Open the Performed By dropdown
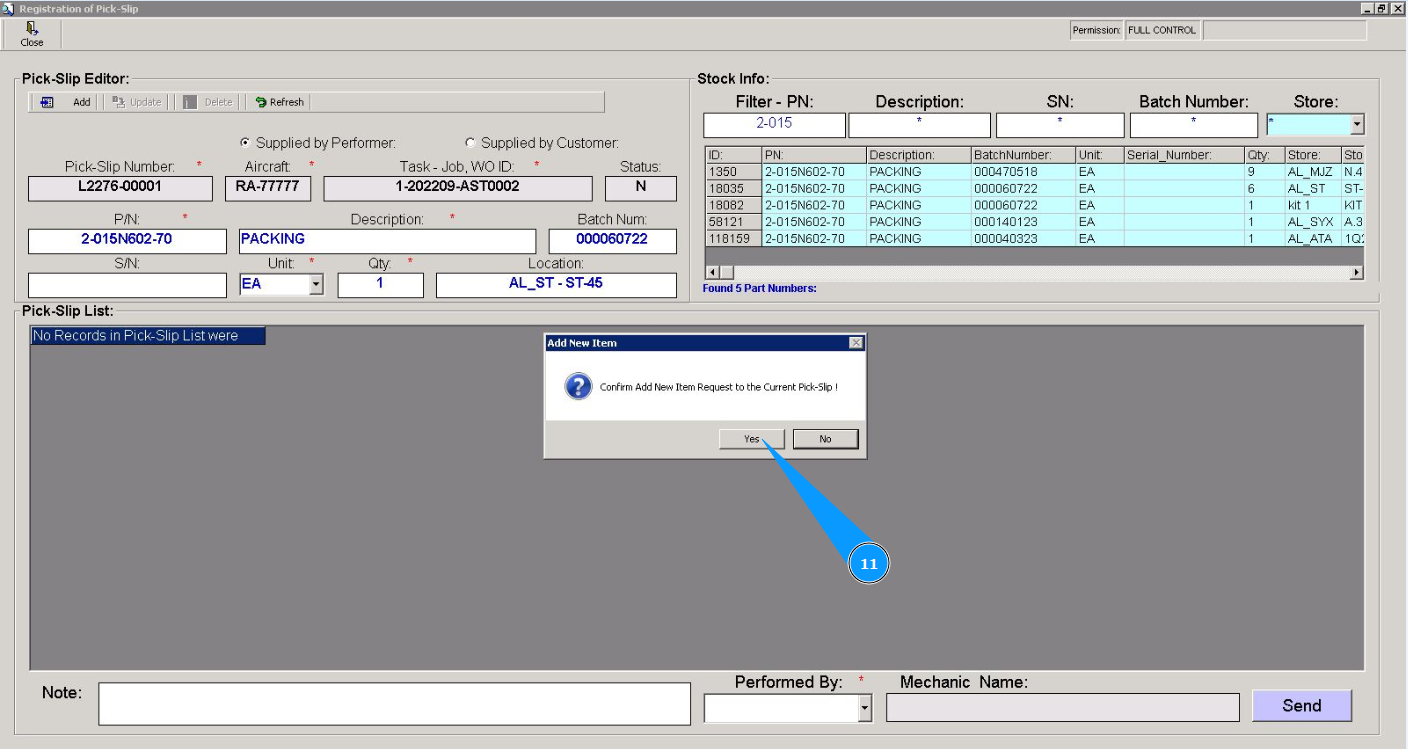The height and width of the screenshot is (749, 1408). coord(865,709)
